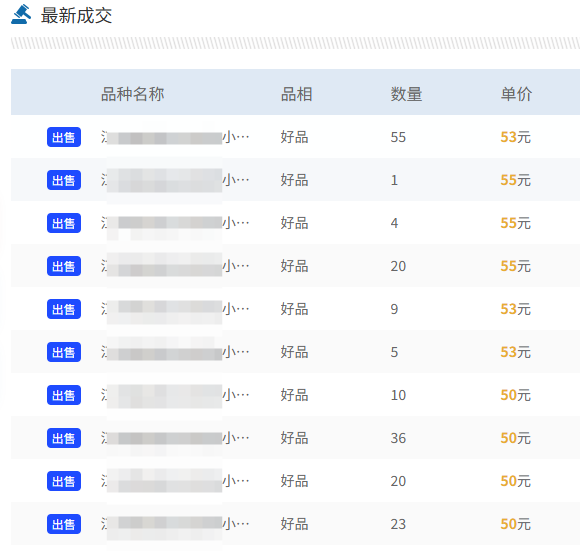Click the 53元 price in first row
The width and height of the screenshot is (580, 551).
pos(515,137)
